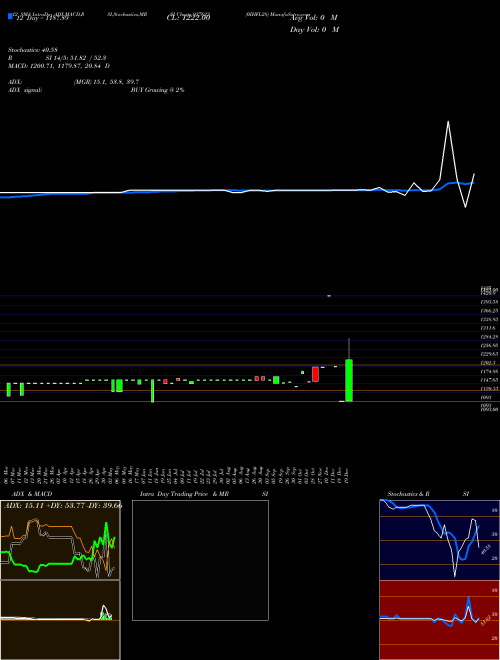Click the 'Avg Vol: 0 M' readout

[x=314, y=18]
